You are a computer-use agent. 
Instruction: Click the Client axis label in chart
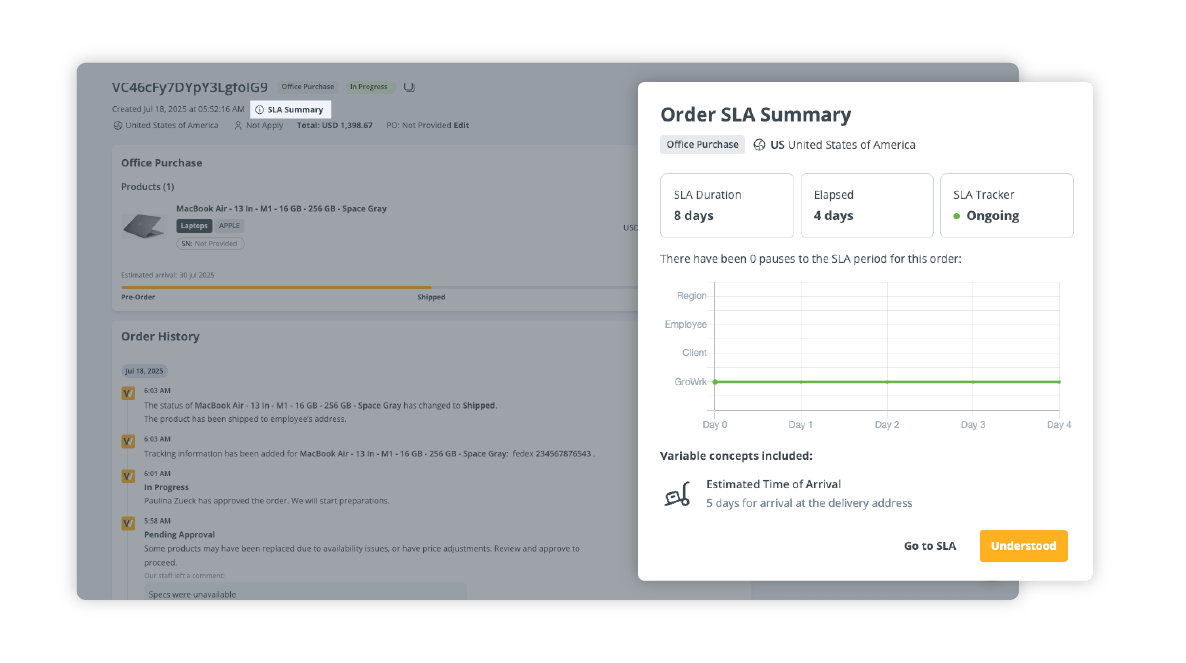tap(694, 353)
